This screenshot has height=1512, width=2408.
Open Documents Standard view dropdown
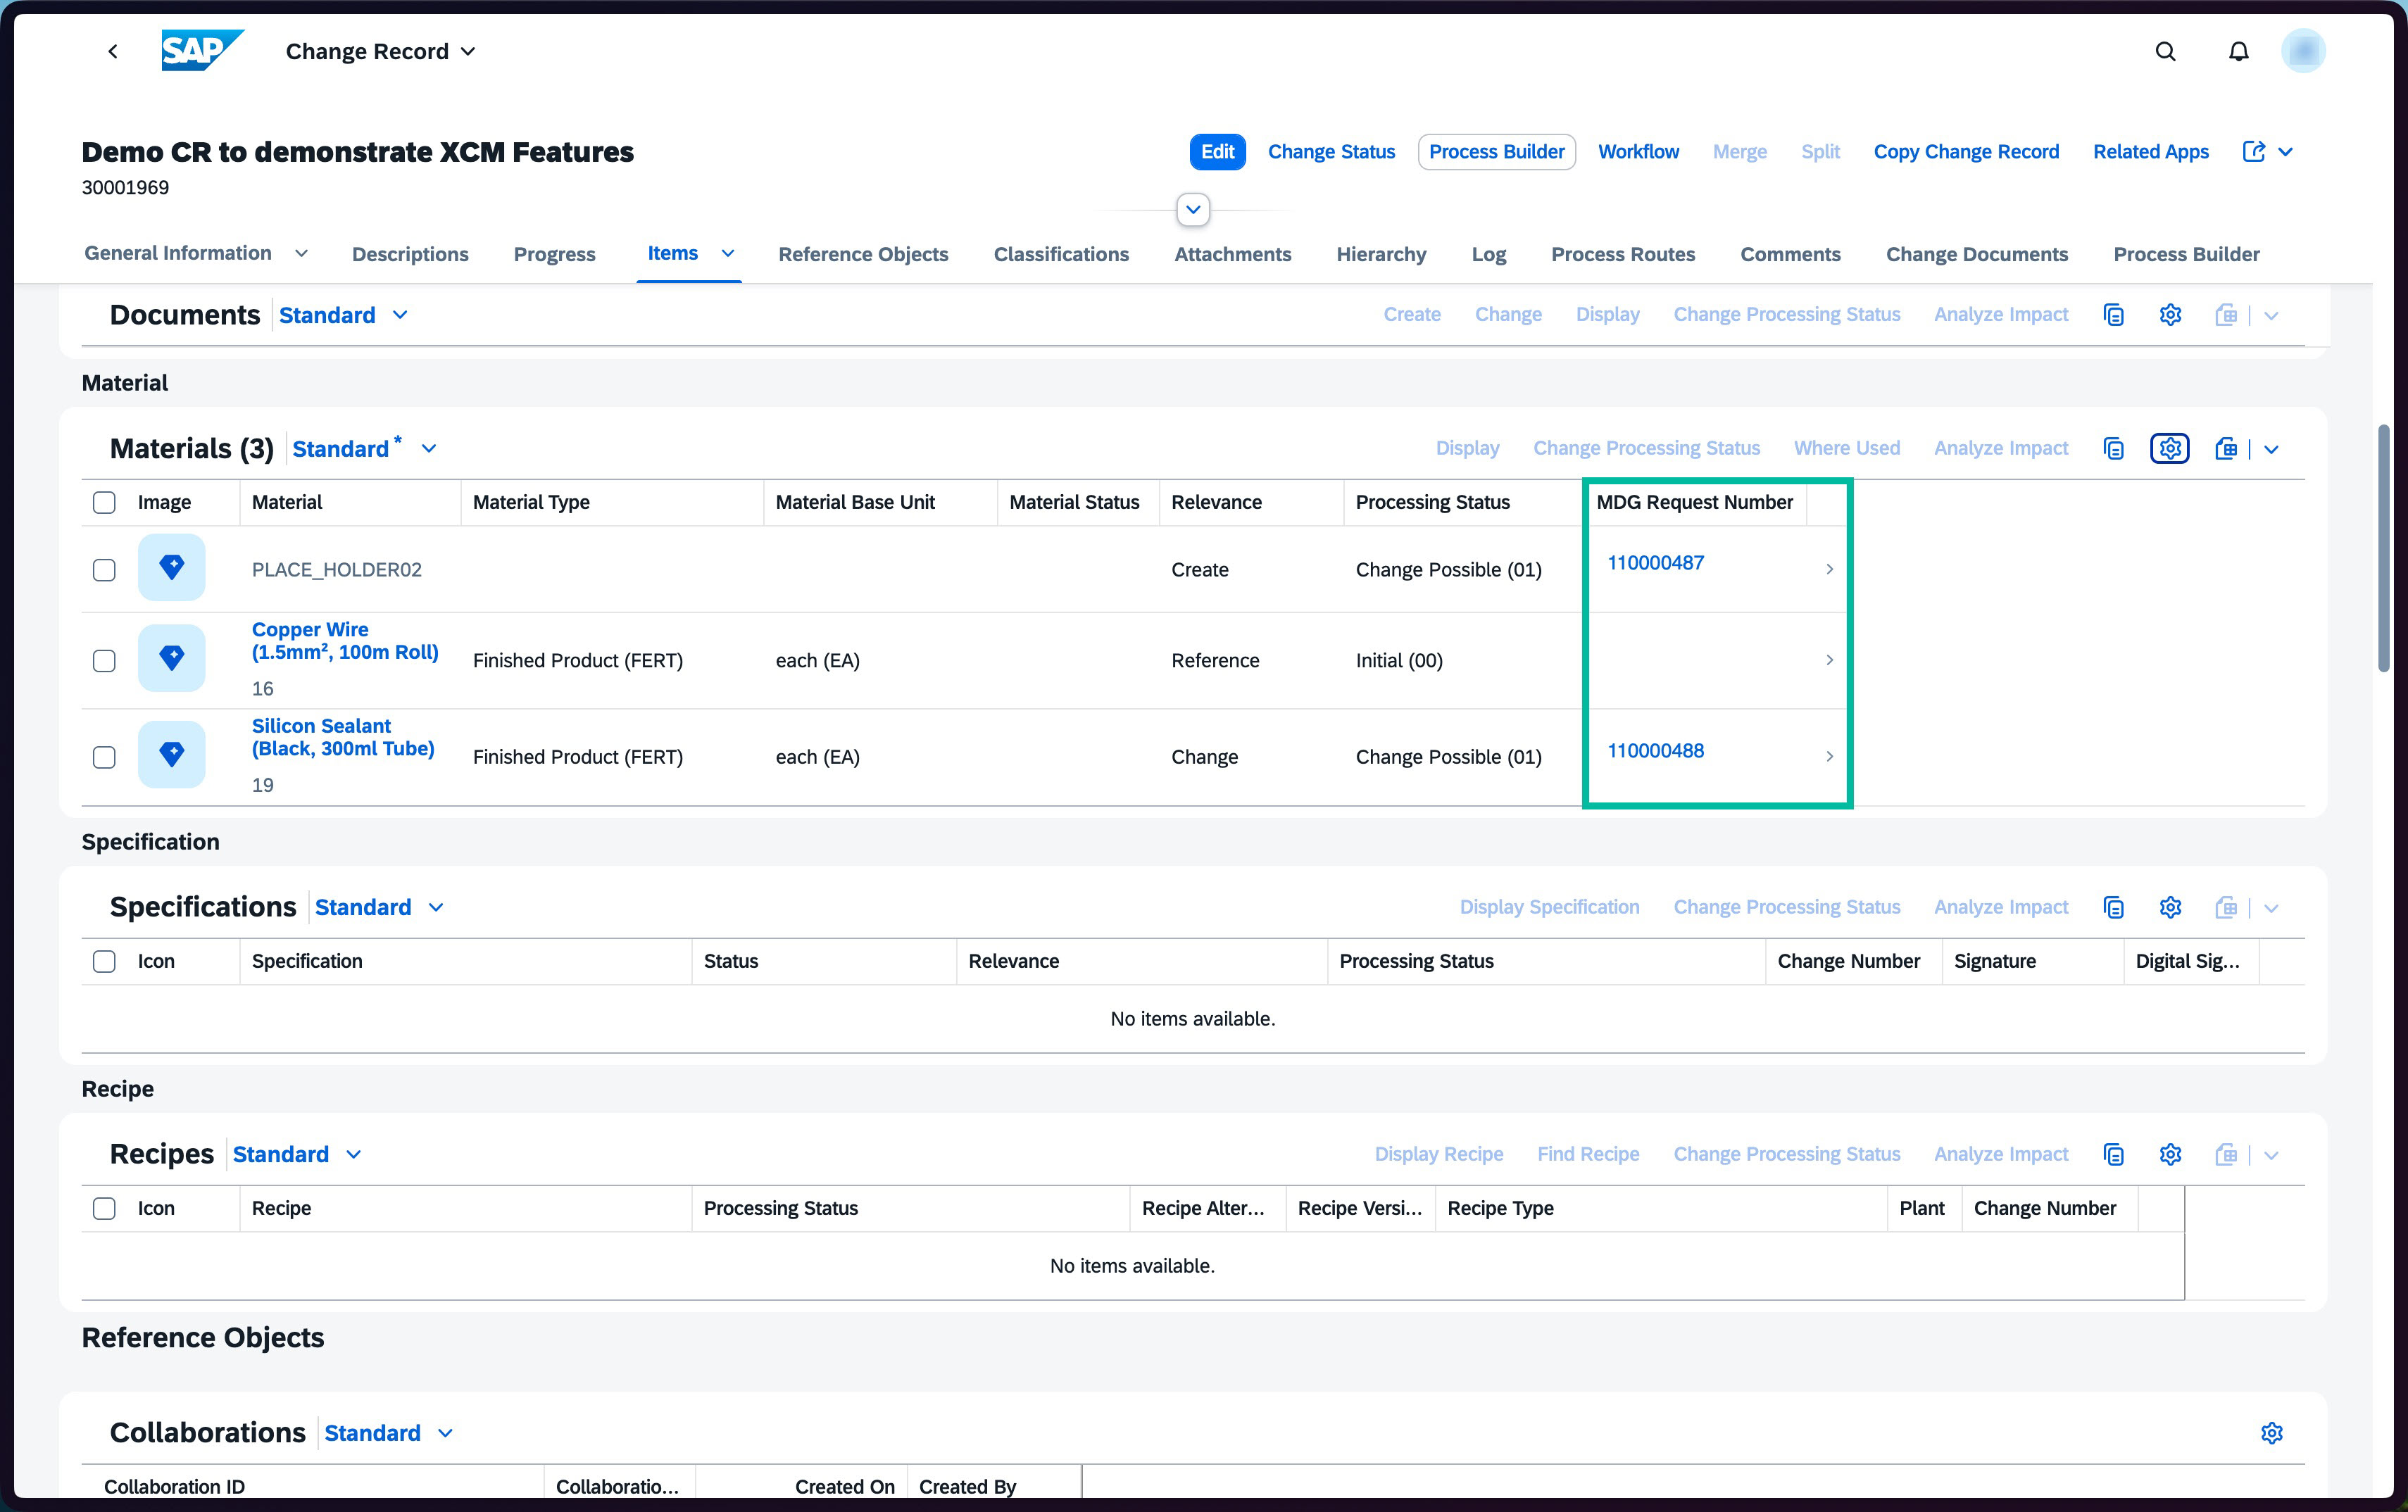point(400,315)
